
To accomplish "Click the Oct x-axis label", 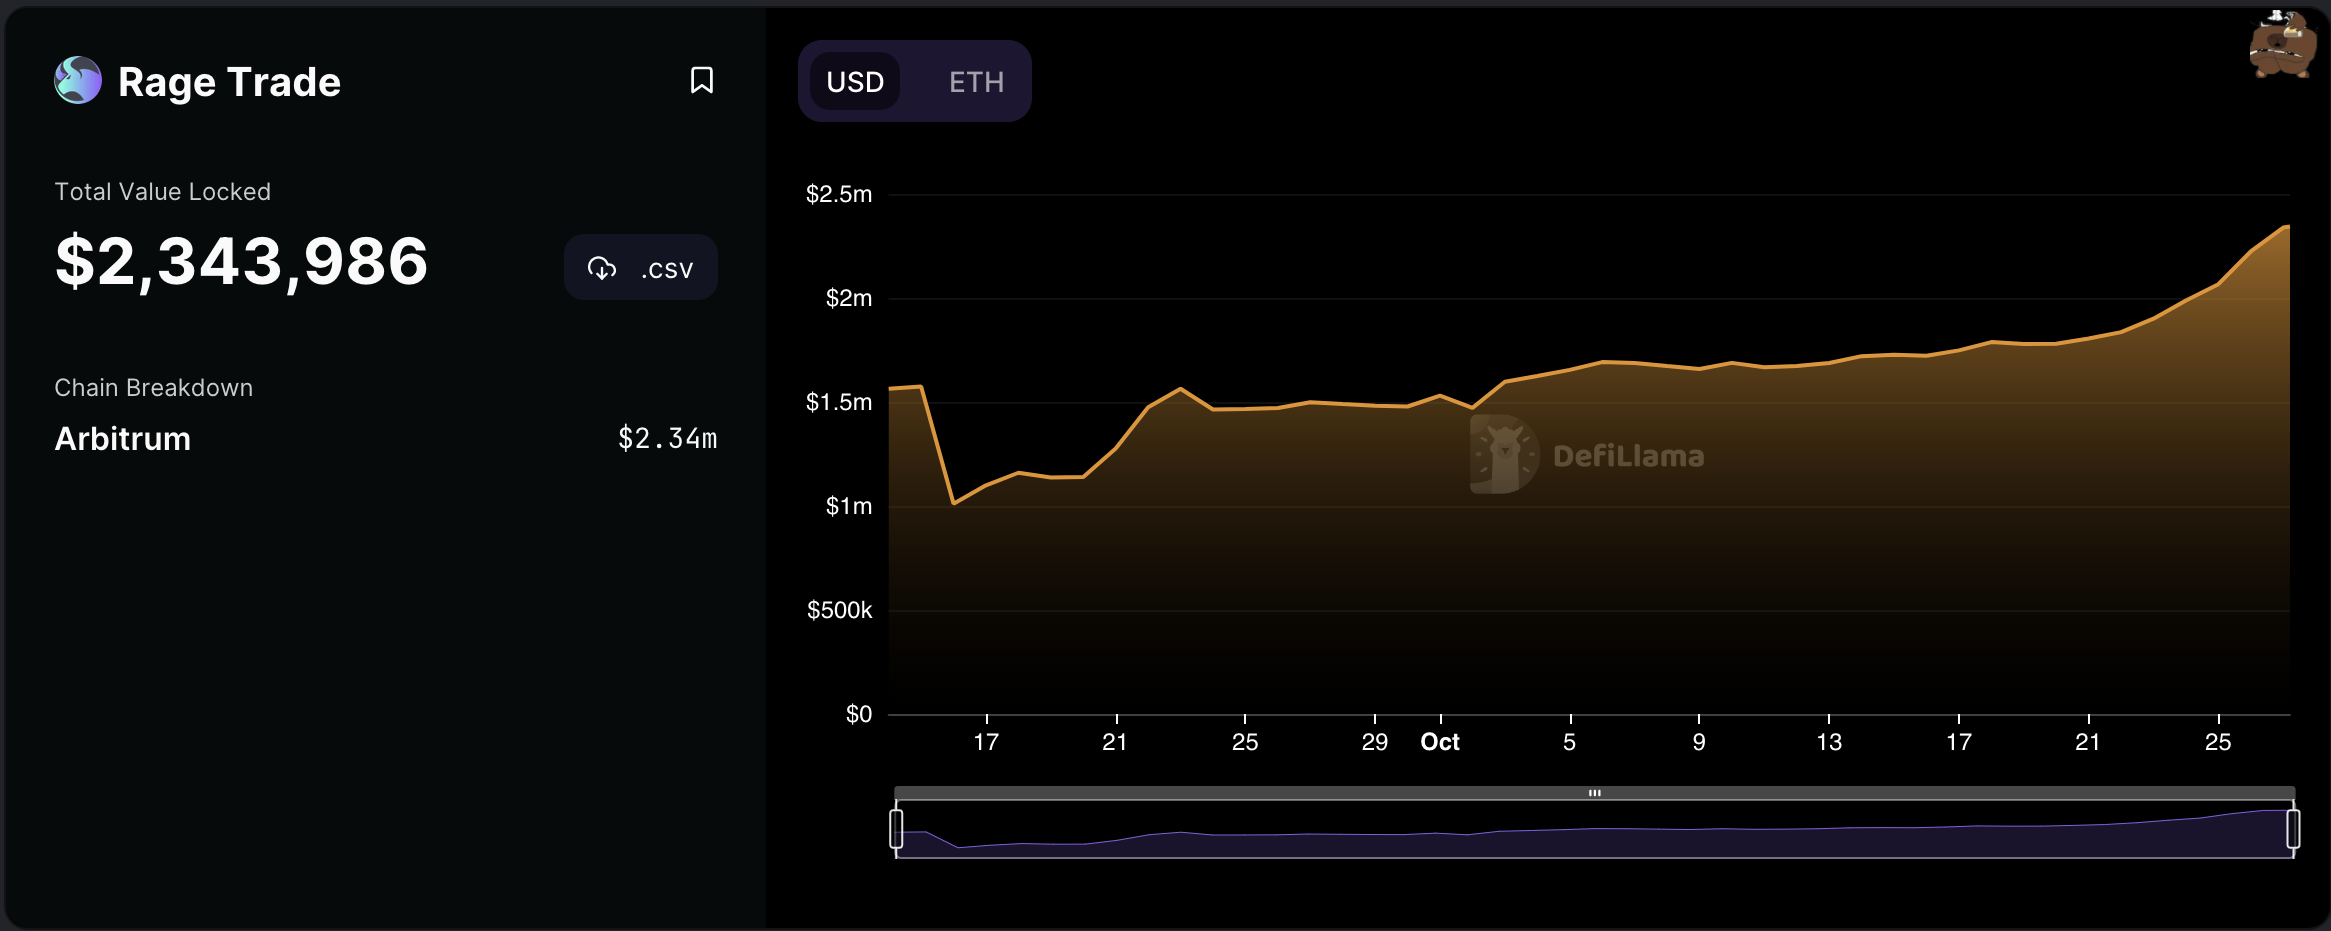I will click(x=1440, y=742).
